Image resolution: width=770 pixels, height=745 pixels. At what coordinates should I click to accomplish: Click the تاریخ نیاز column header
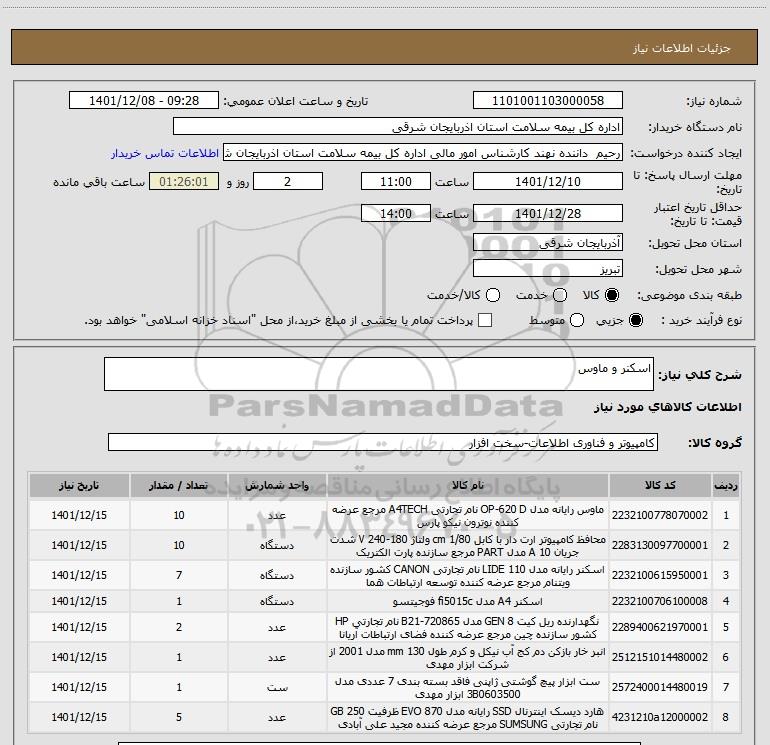pyautogui.click(x=79, y=485)
